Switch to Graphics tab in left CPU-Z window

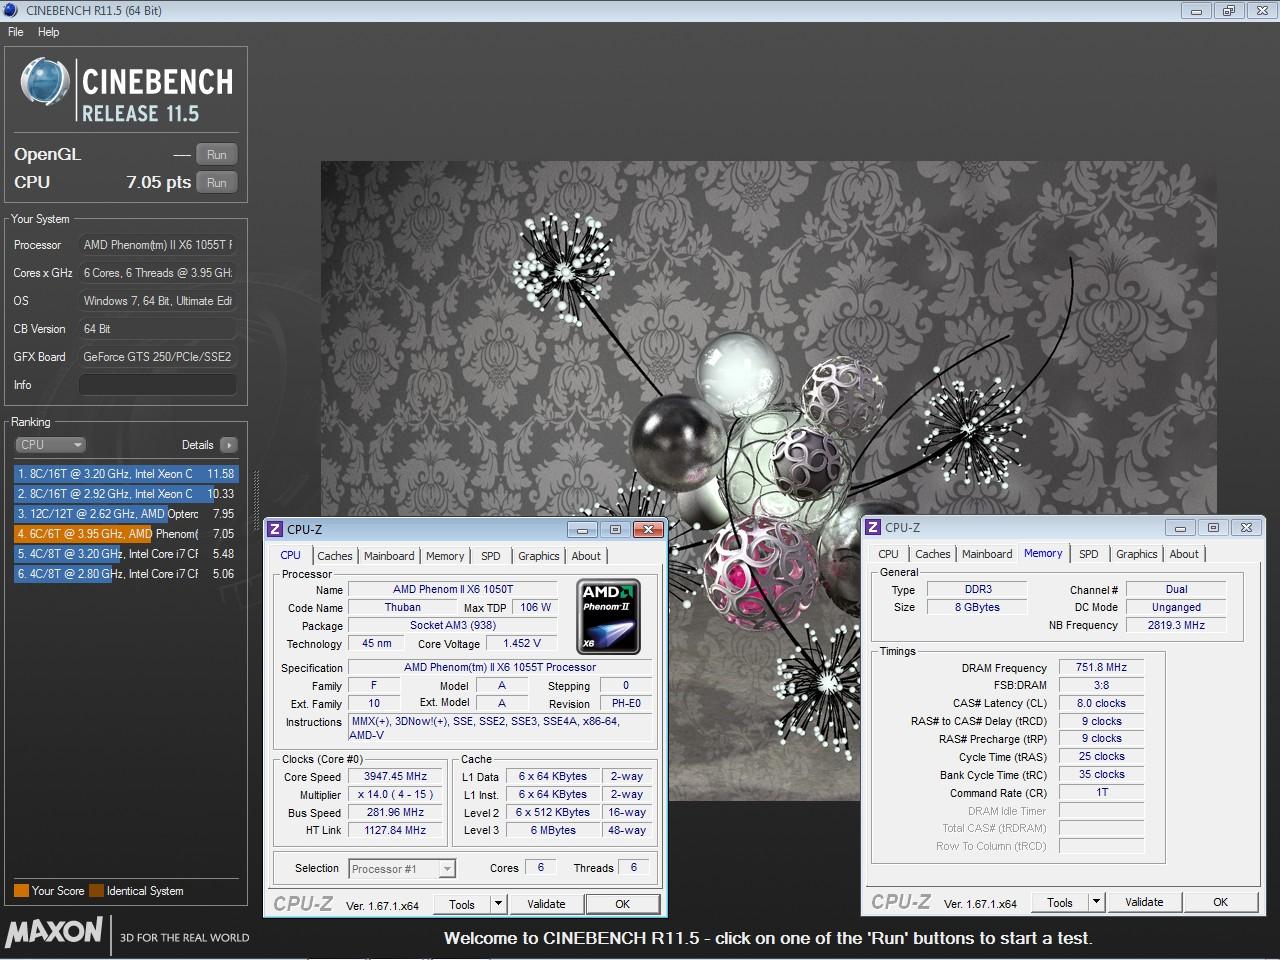coord(539,556)
